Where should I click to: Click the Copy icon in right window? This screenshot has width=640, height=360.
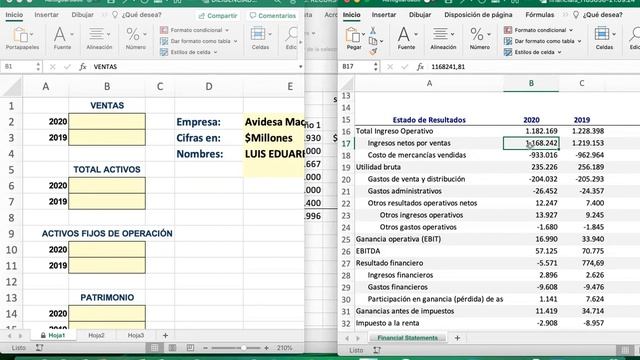point(373,41)
